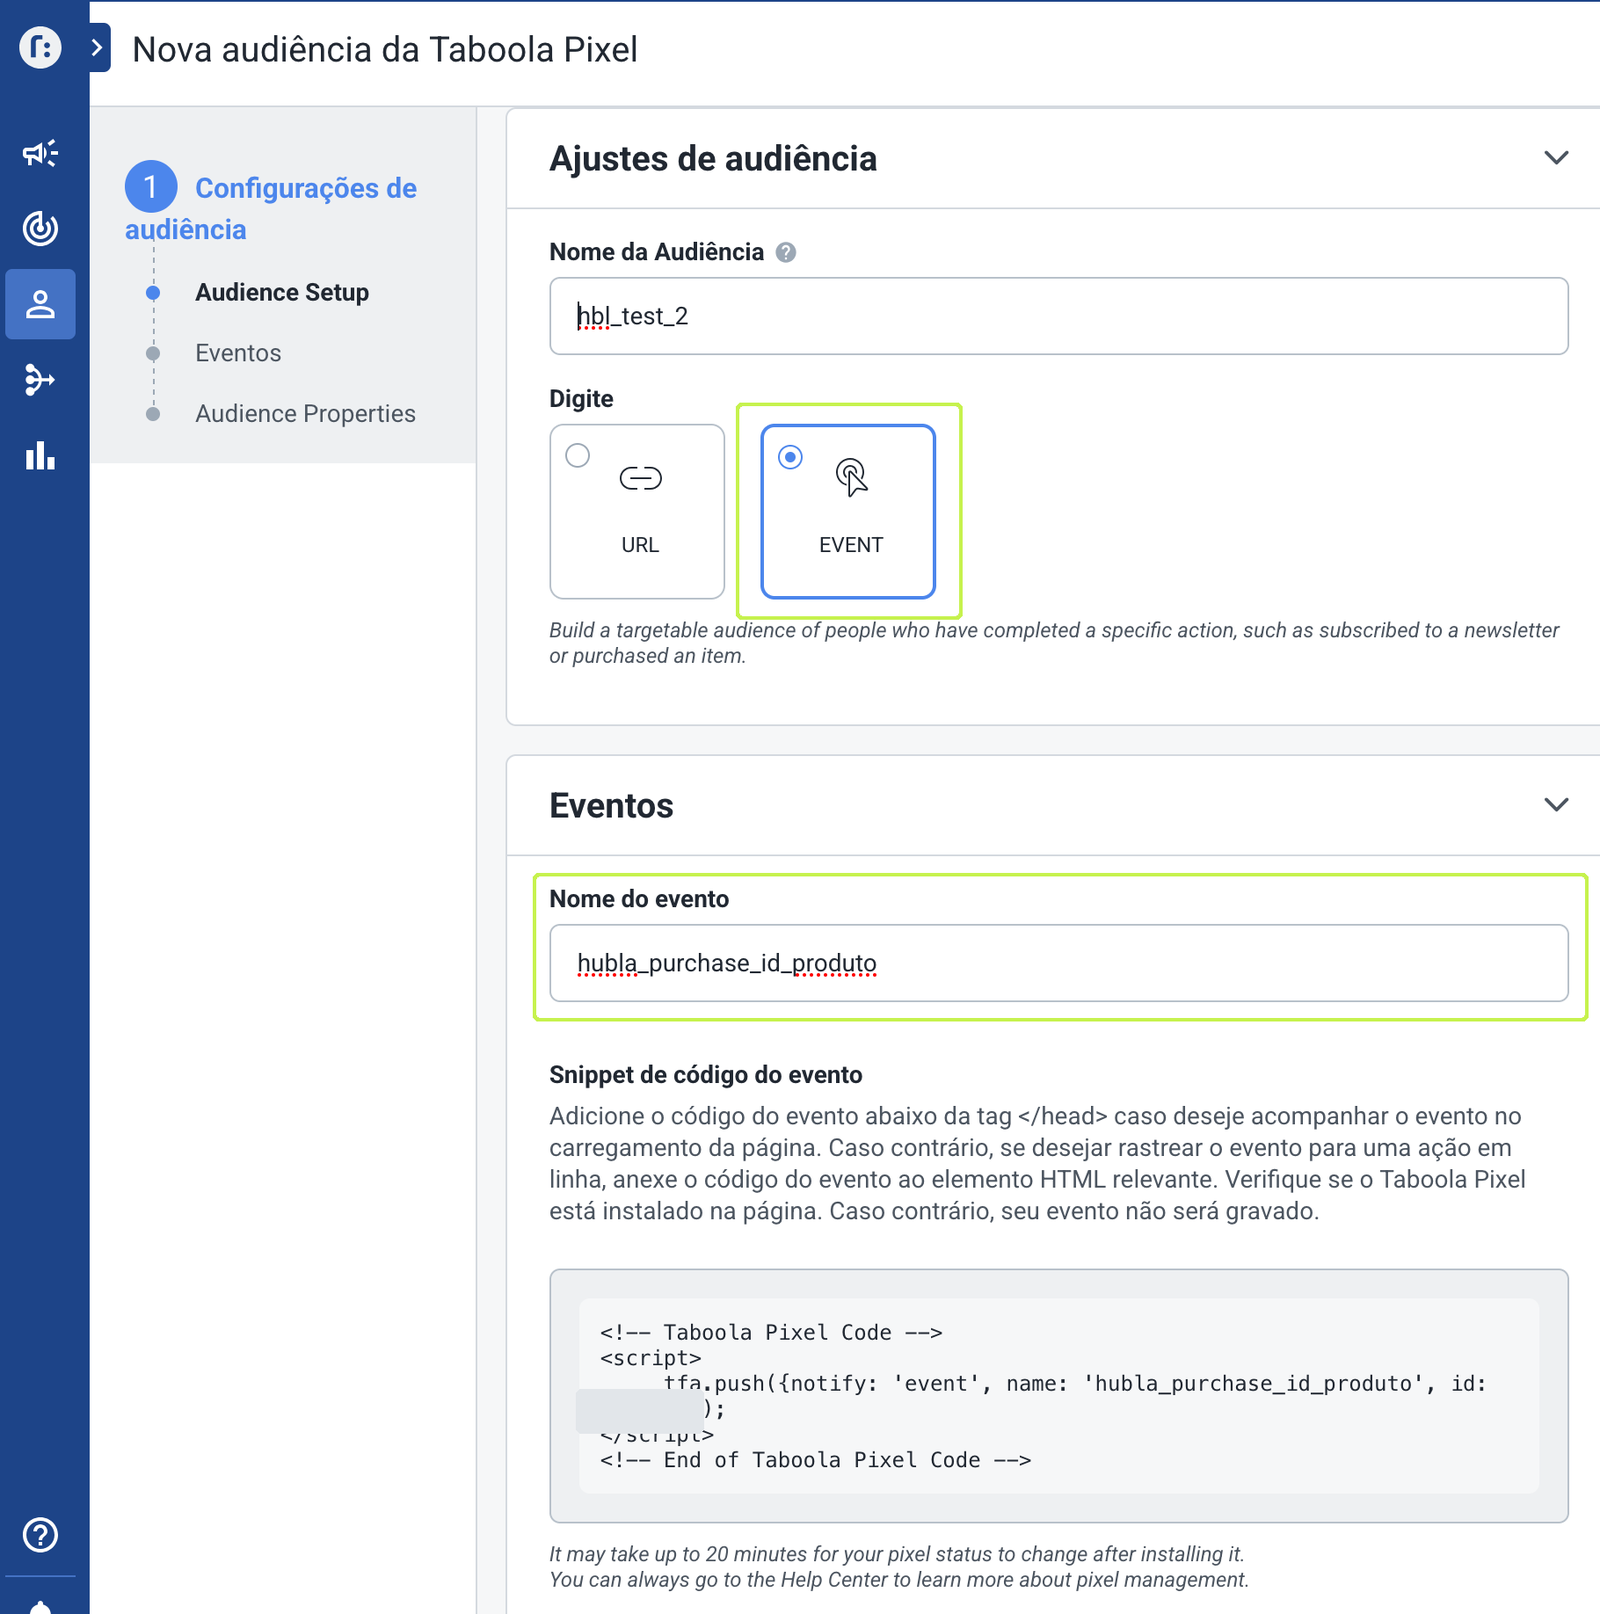Collapse the Ajustes de audiência section

click(x=1556, y=158)
